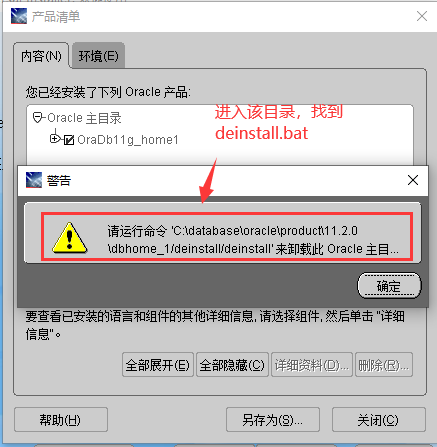The width and height of the screenshot is (437, 447).
Task: Switch to the 环境(E) tab
Action: (98, 56)
